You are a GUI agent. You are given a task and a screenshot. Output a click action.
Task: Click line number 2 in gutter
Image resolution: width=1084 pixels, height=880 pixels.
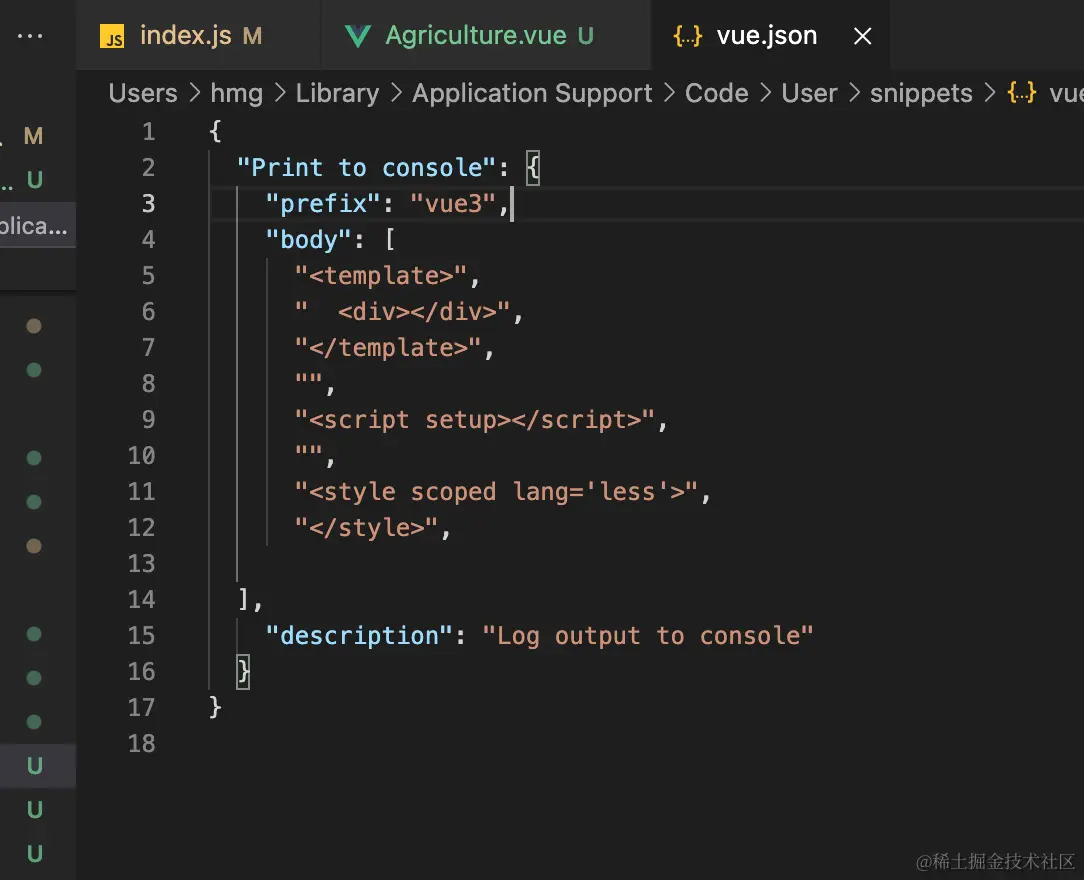click(x=148, y=167)
